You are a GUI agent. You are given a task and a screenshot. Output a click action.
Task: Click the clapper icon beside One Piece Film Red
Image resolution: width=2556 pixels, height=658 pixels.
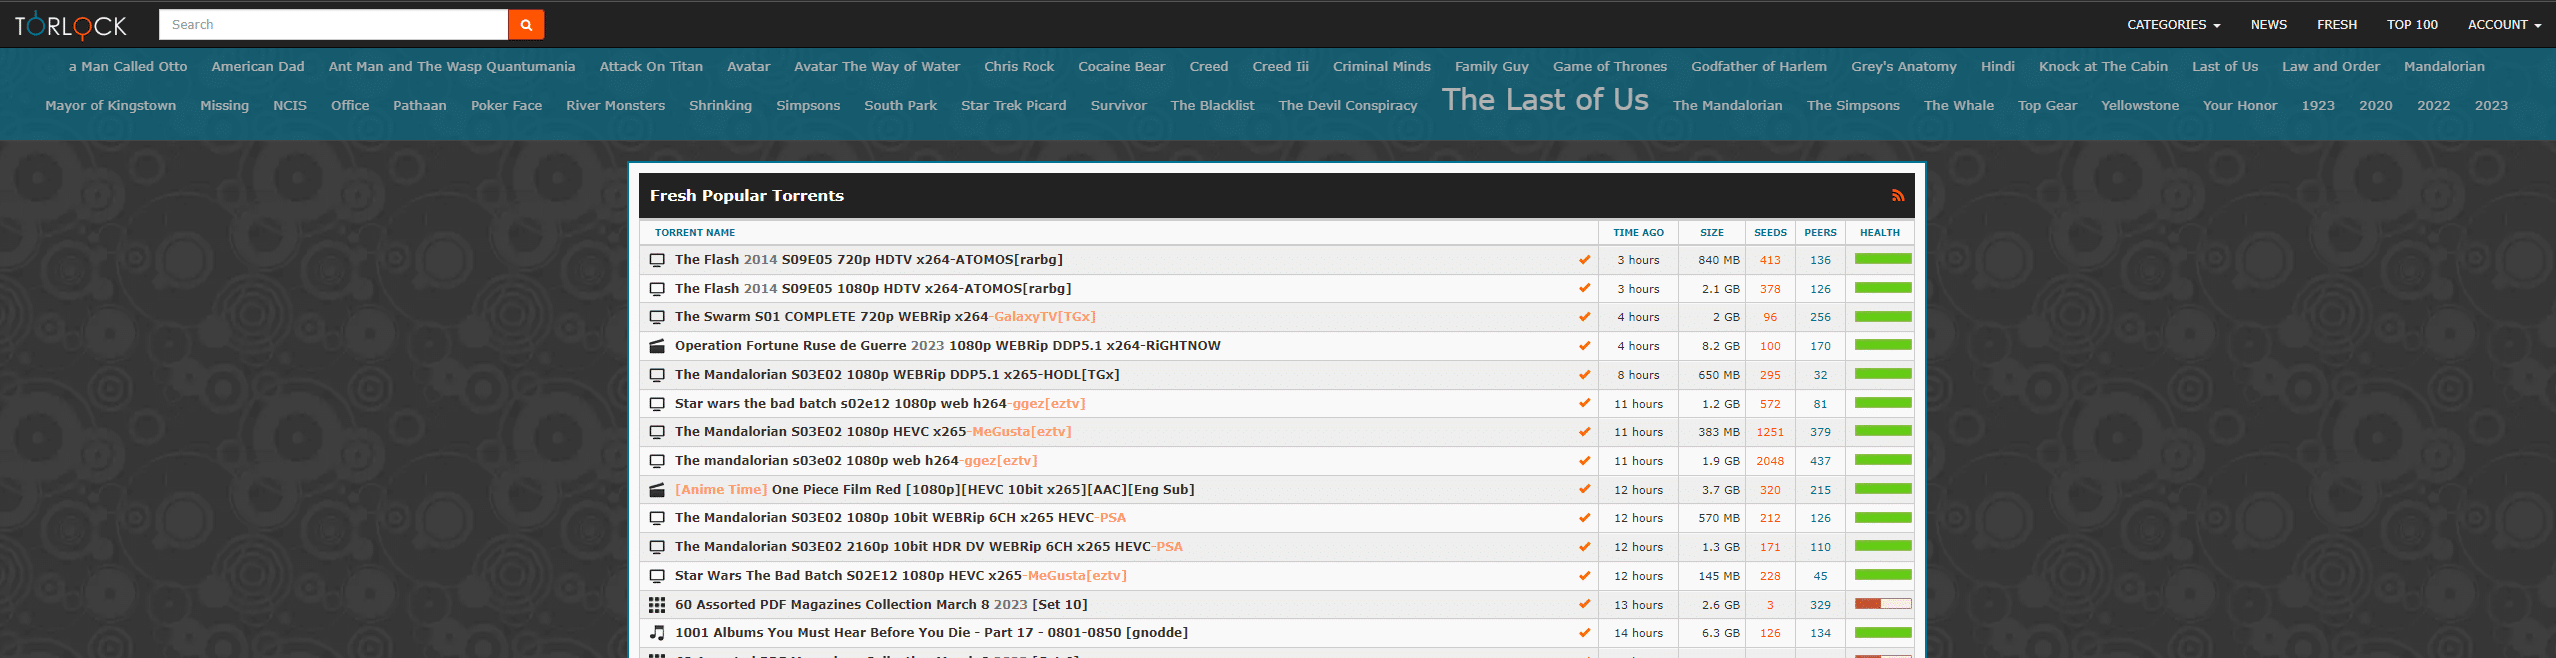tap(657, 490)
